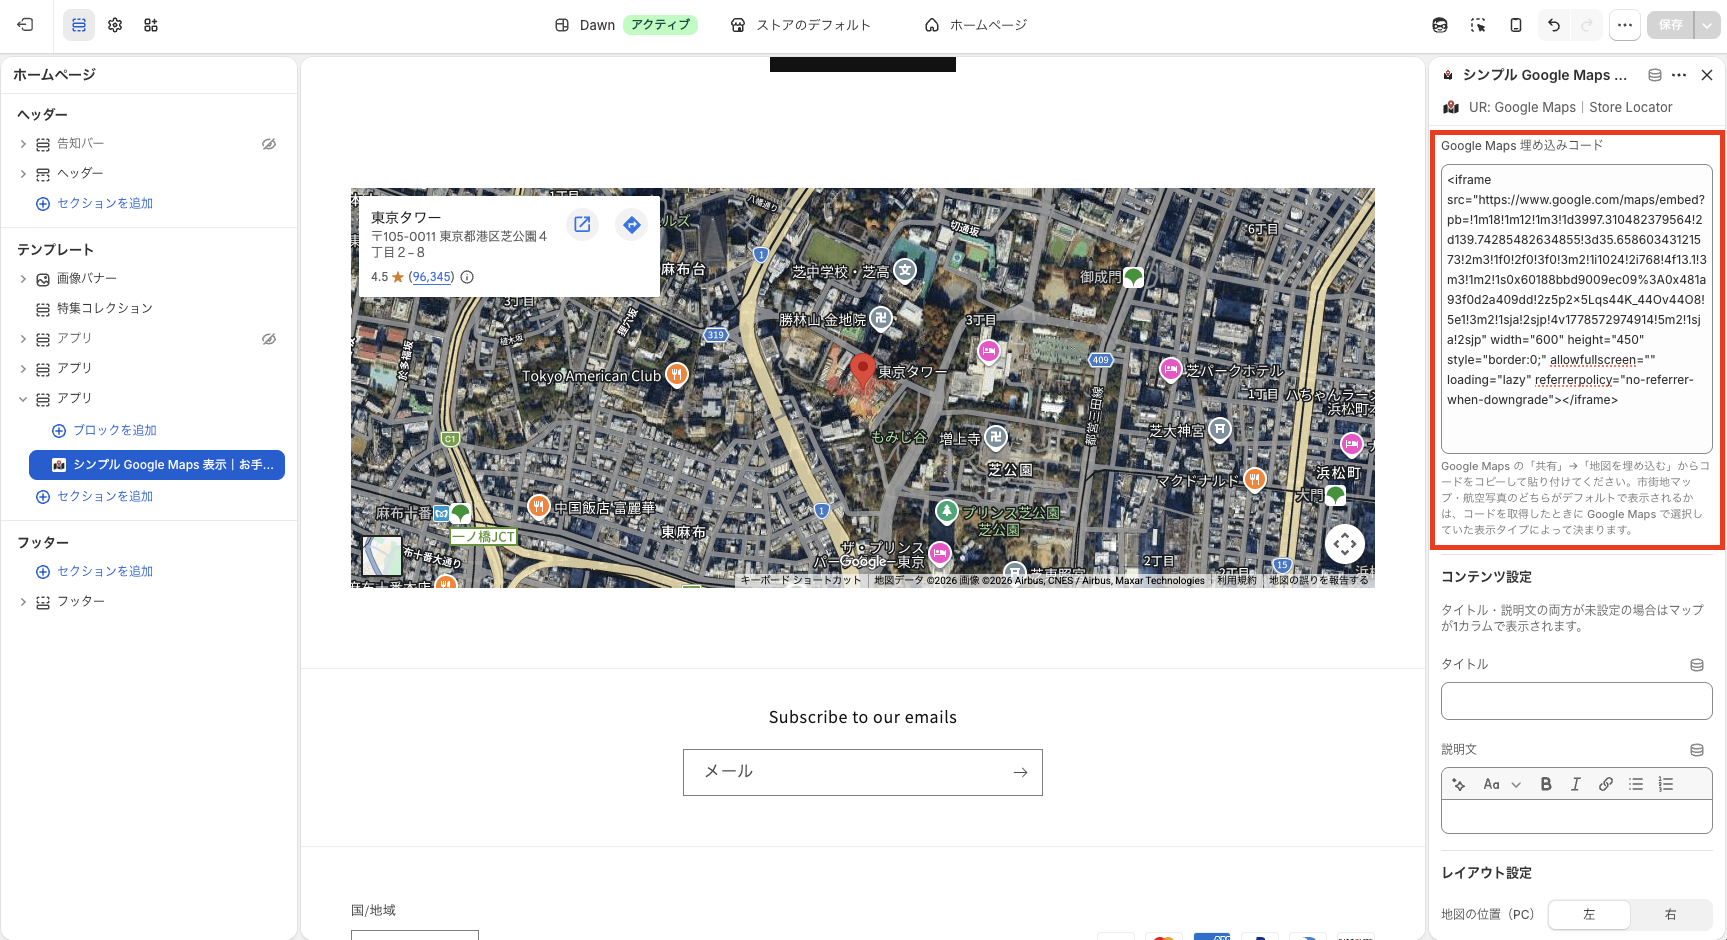The height and width of the screenshot is (940, 1727).
Task: Expand the second アプリ section
Action: coord(23,369)
